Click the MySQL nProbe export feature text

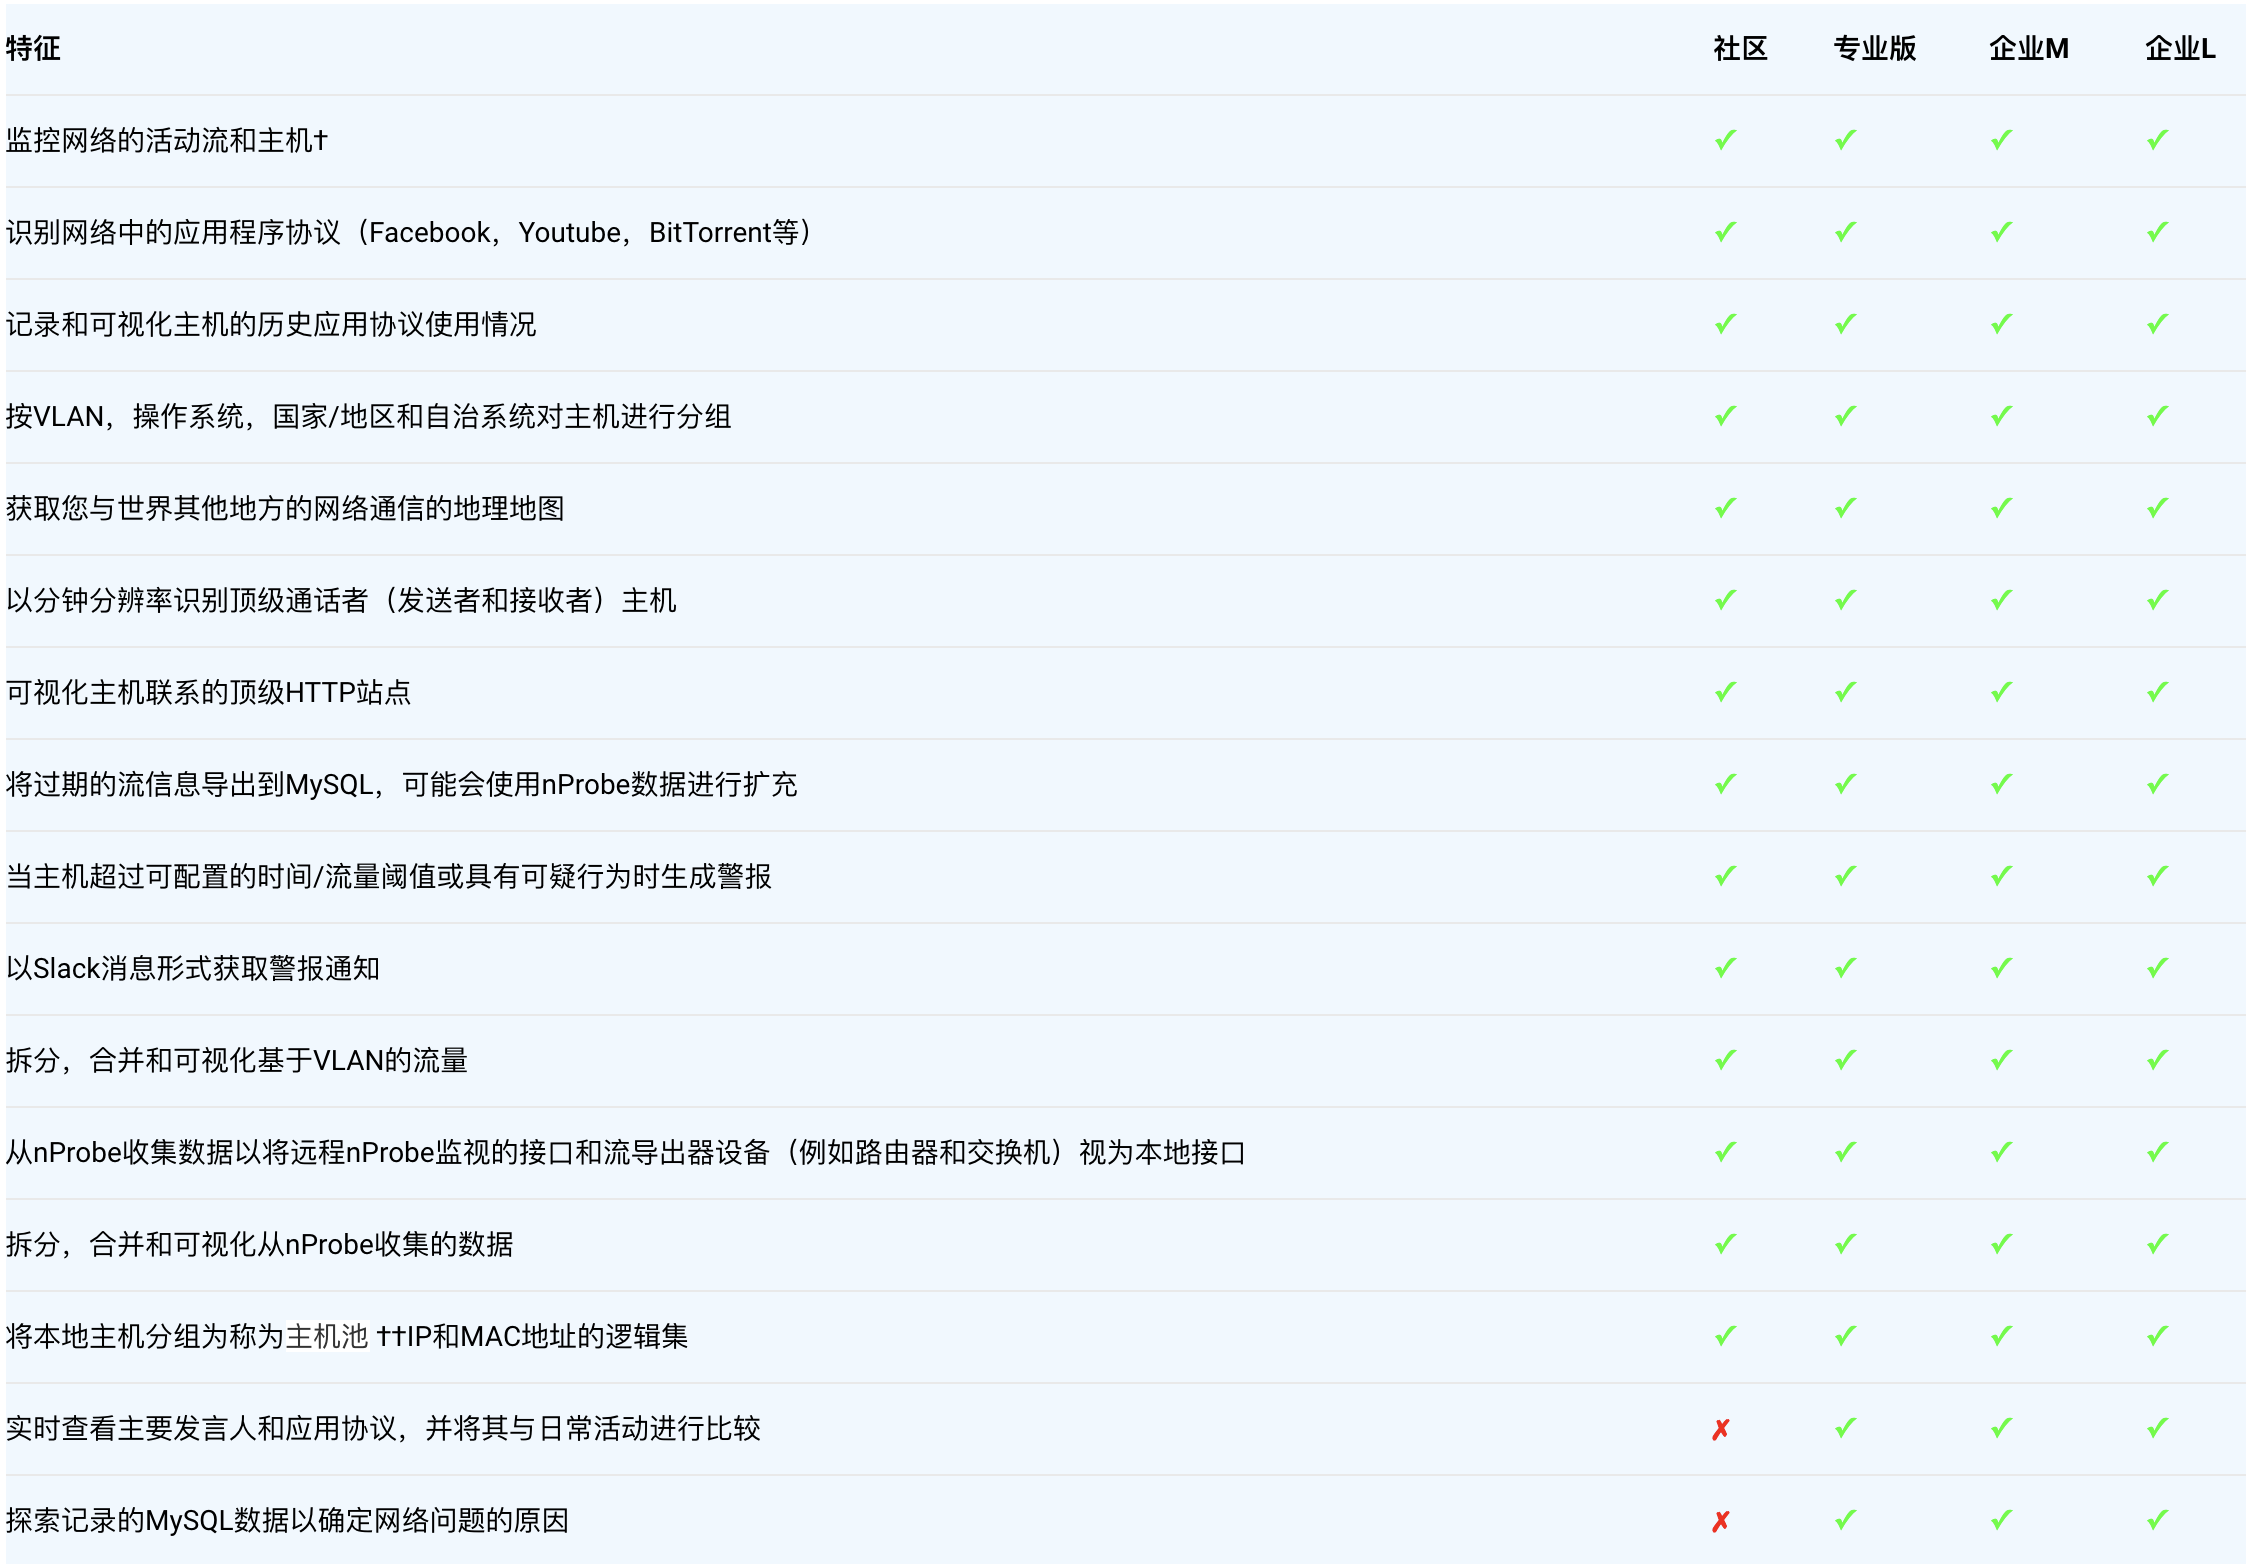(x=401, y=784)
